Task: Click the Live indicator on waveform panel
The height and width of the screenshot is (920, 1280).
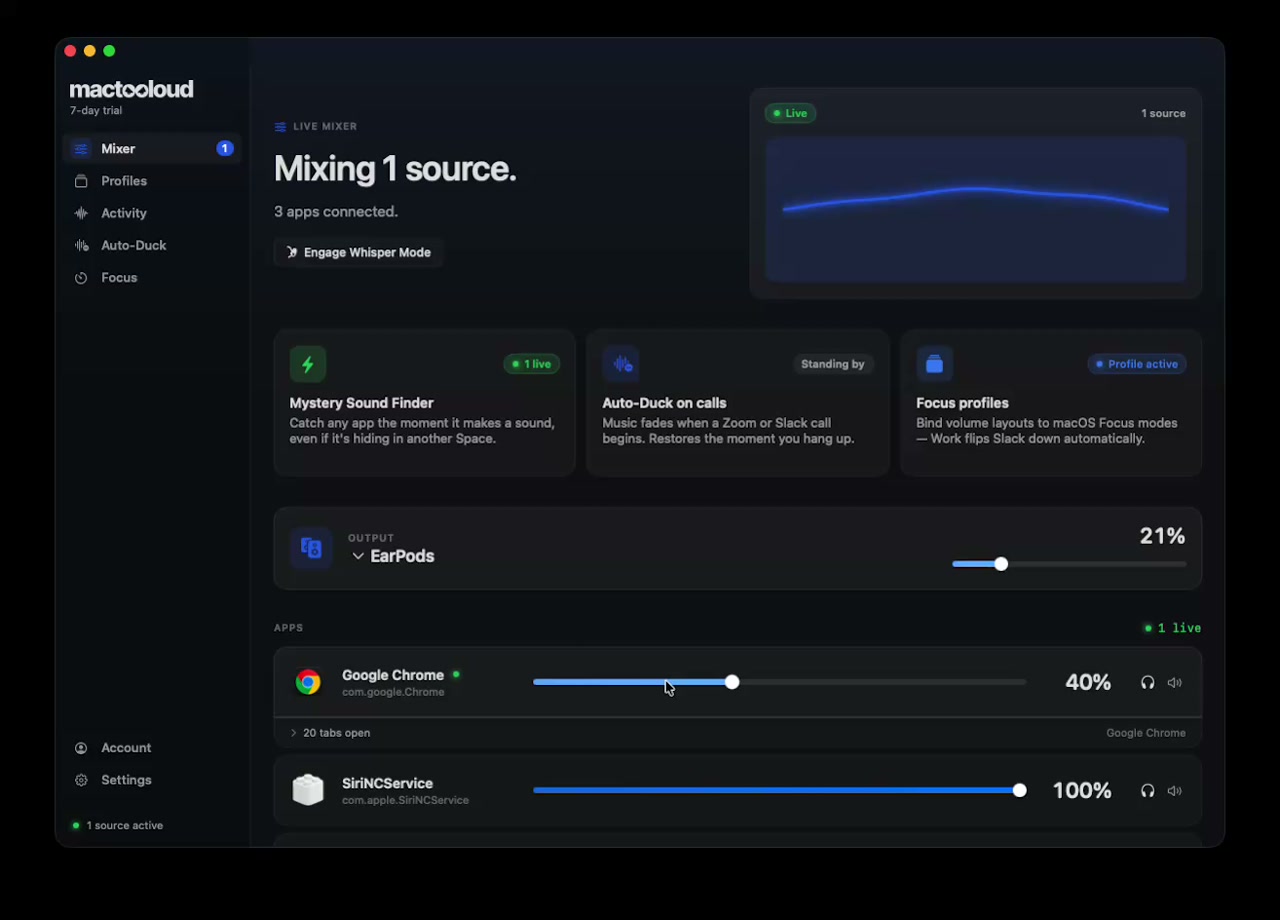Action: click(x=791, y=113)
